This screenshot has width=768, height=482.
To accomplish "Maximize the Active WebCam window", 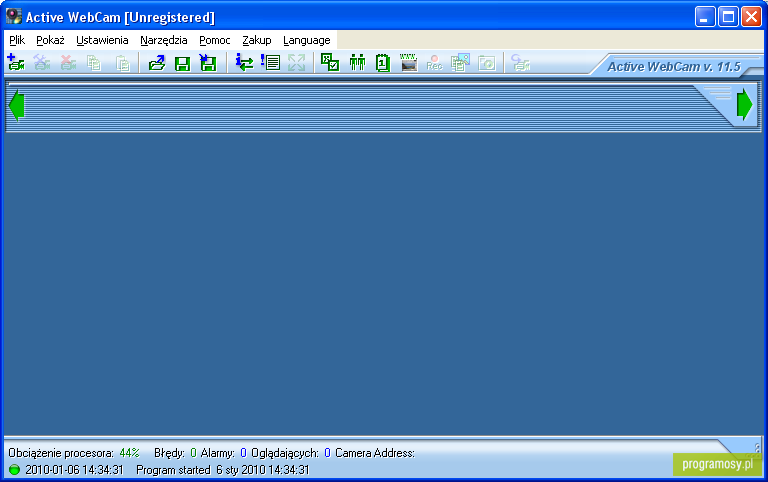I will point(728,17).
